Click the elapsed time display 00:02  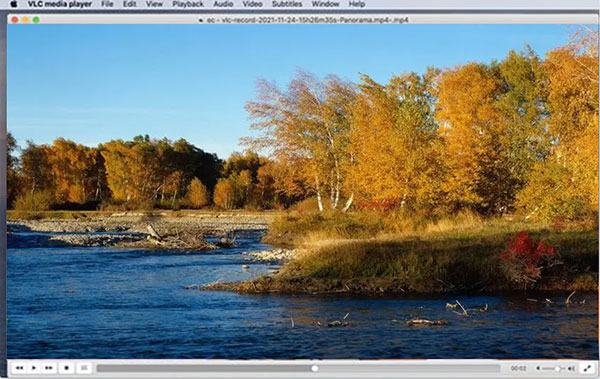point(518,369)
